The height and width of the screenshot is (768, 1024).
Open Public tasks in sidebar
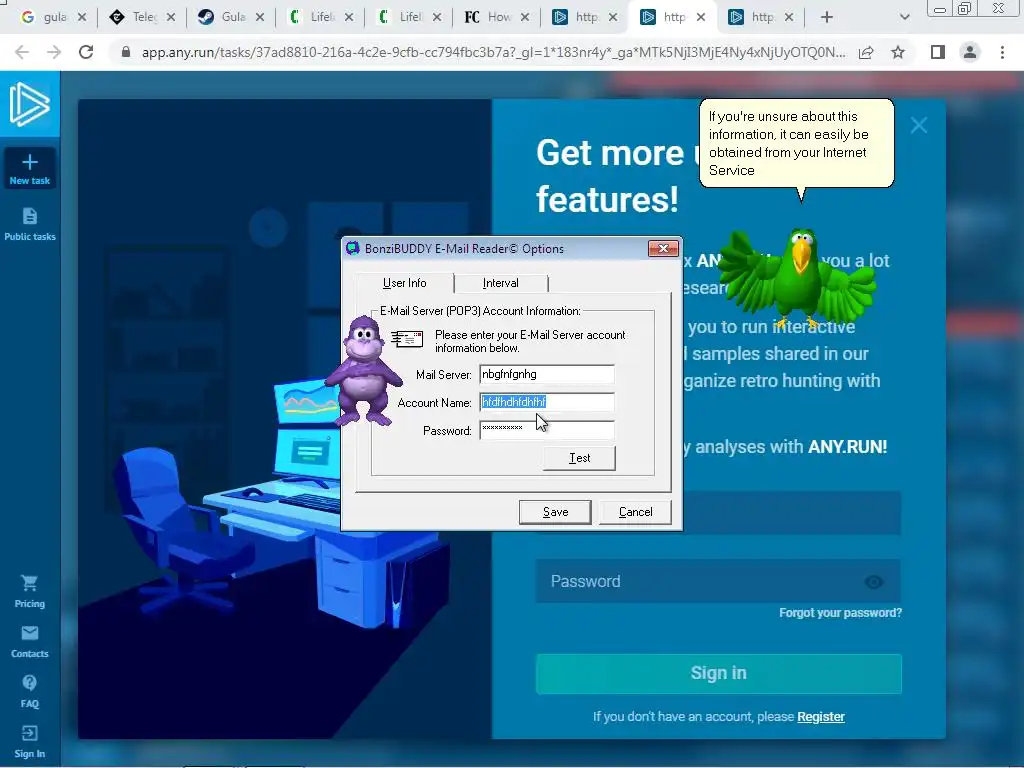tap(29, 224)
